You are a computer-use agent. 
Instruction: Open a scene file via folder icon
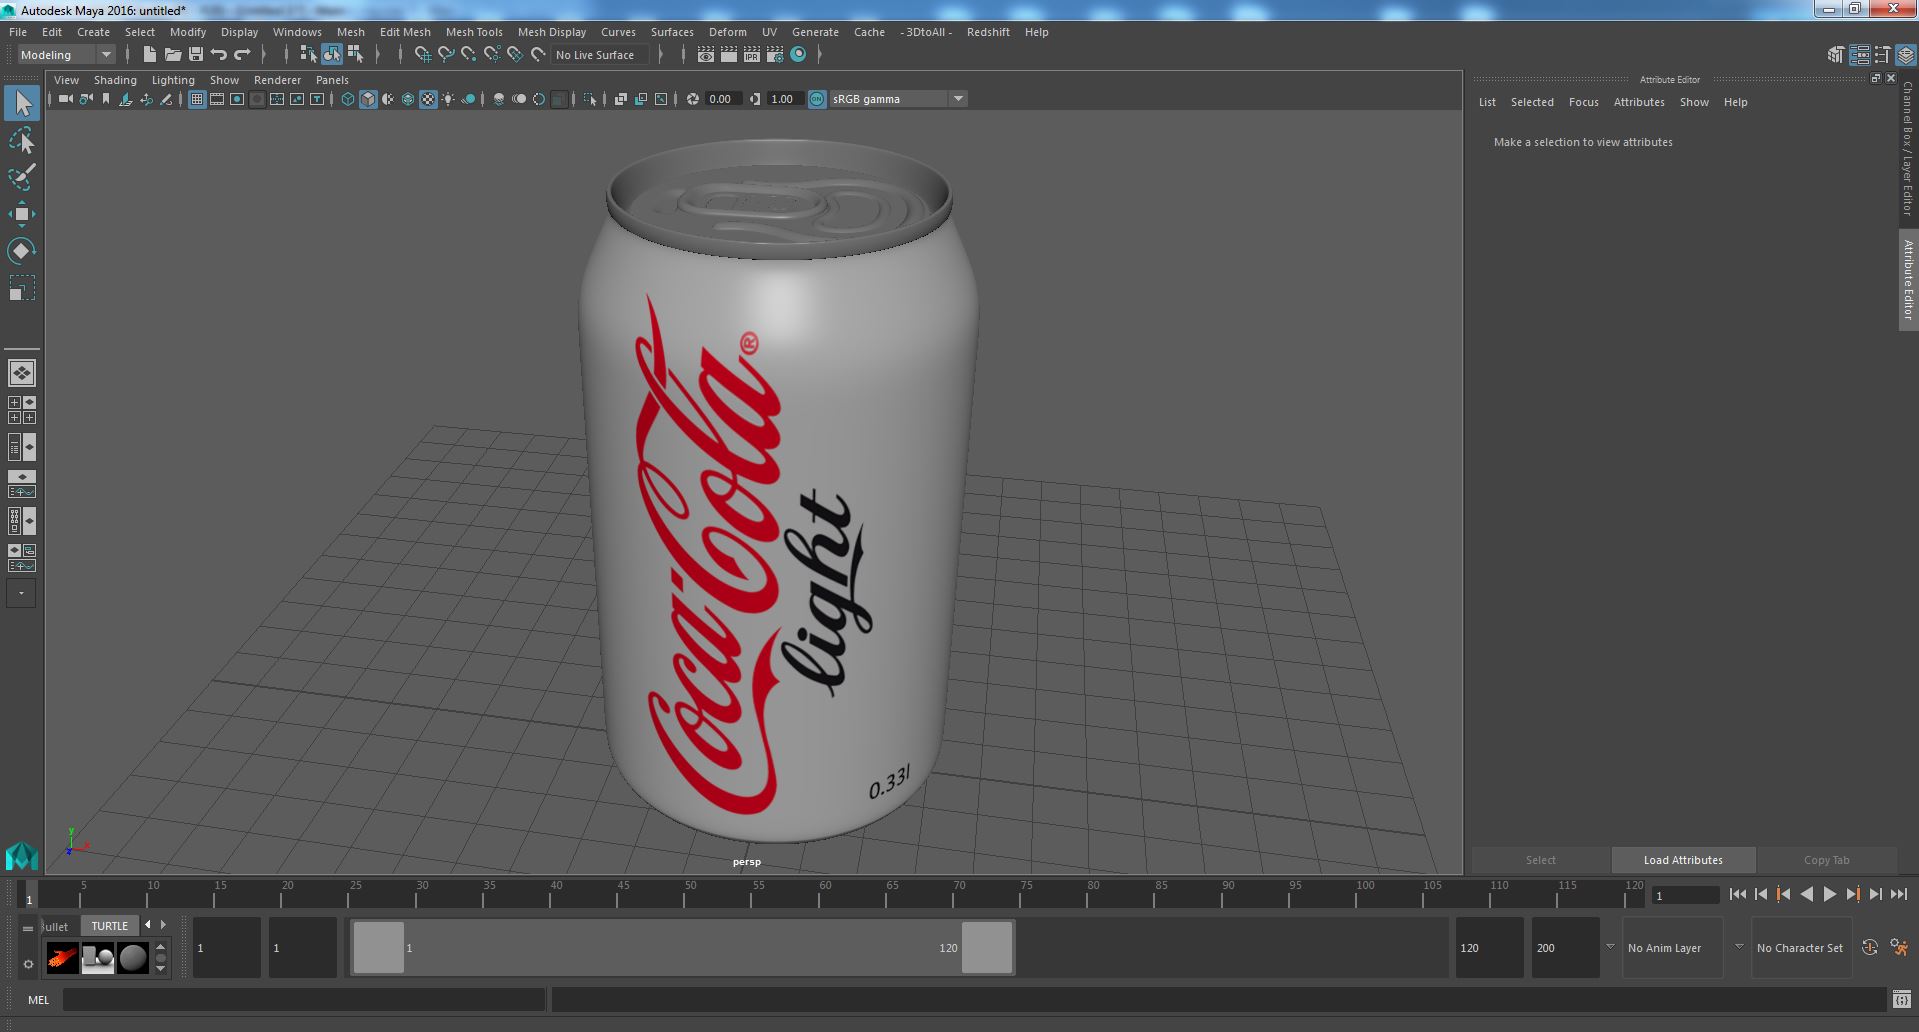[172, 55]
